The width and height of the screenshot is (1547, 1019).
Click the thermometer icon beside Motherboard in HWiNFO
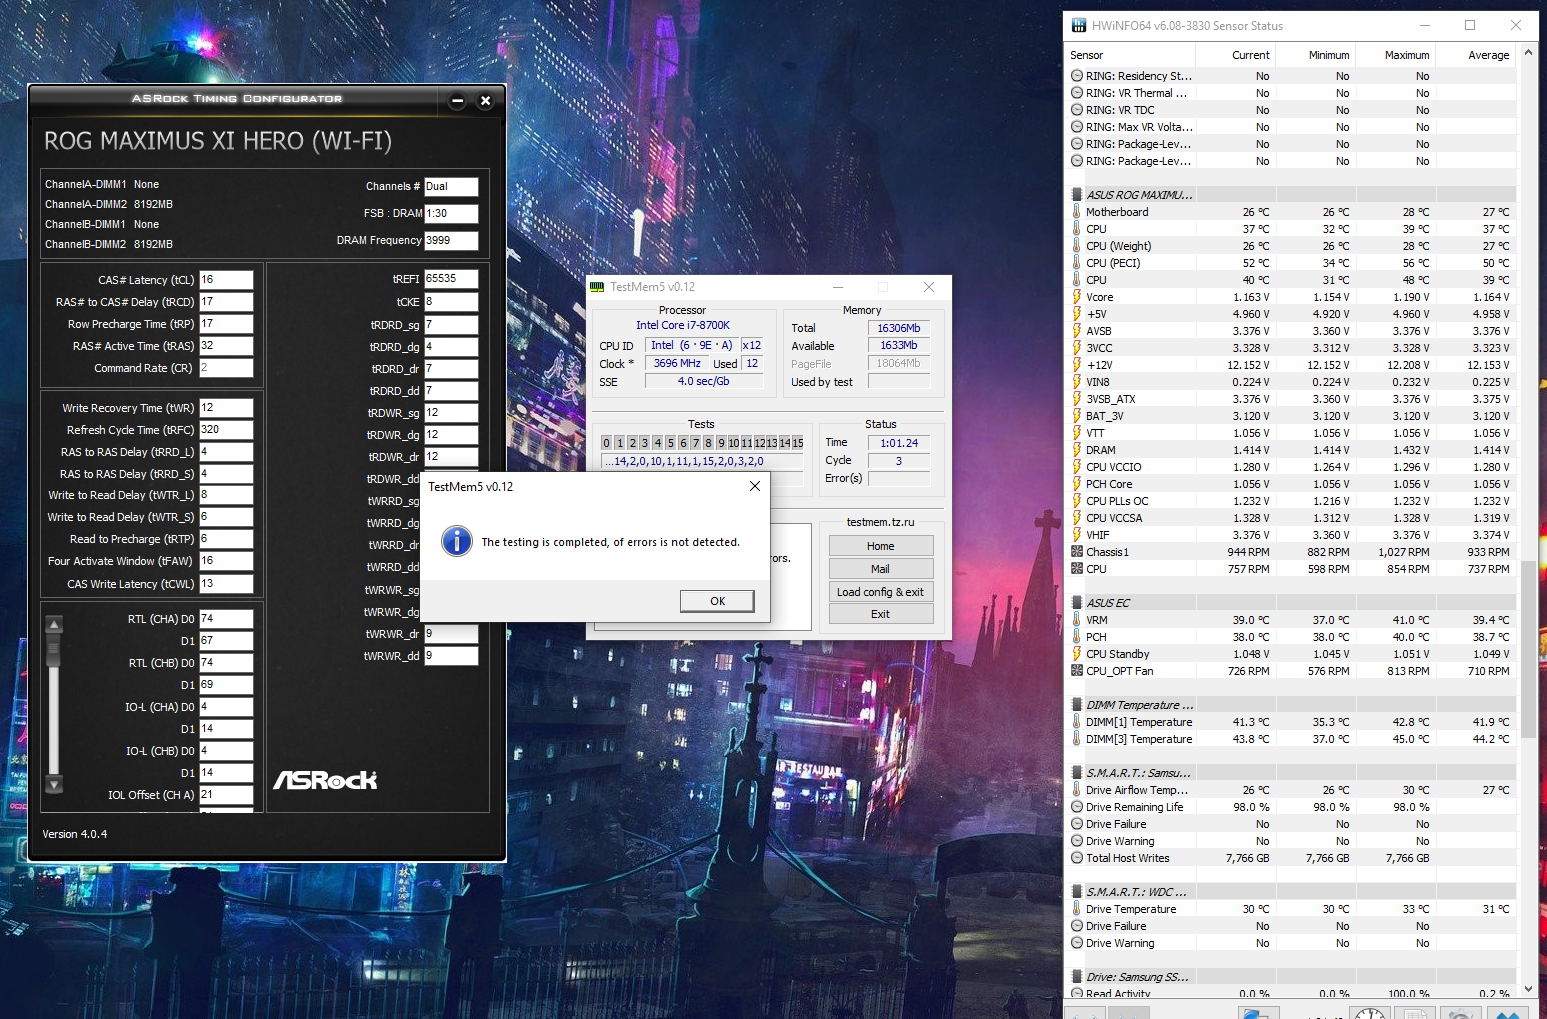[x=1077, y=212]
